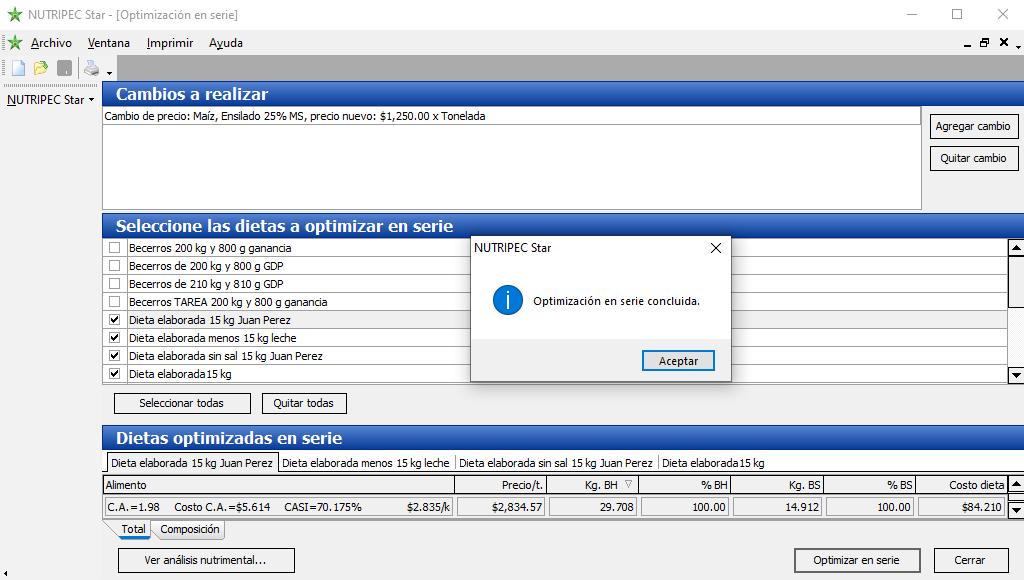This screenshot has height=580, width=1024.
Task: Click the Aceptar button
Action: 678,361
